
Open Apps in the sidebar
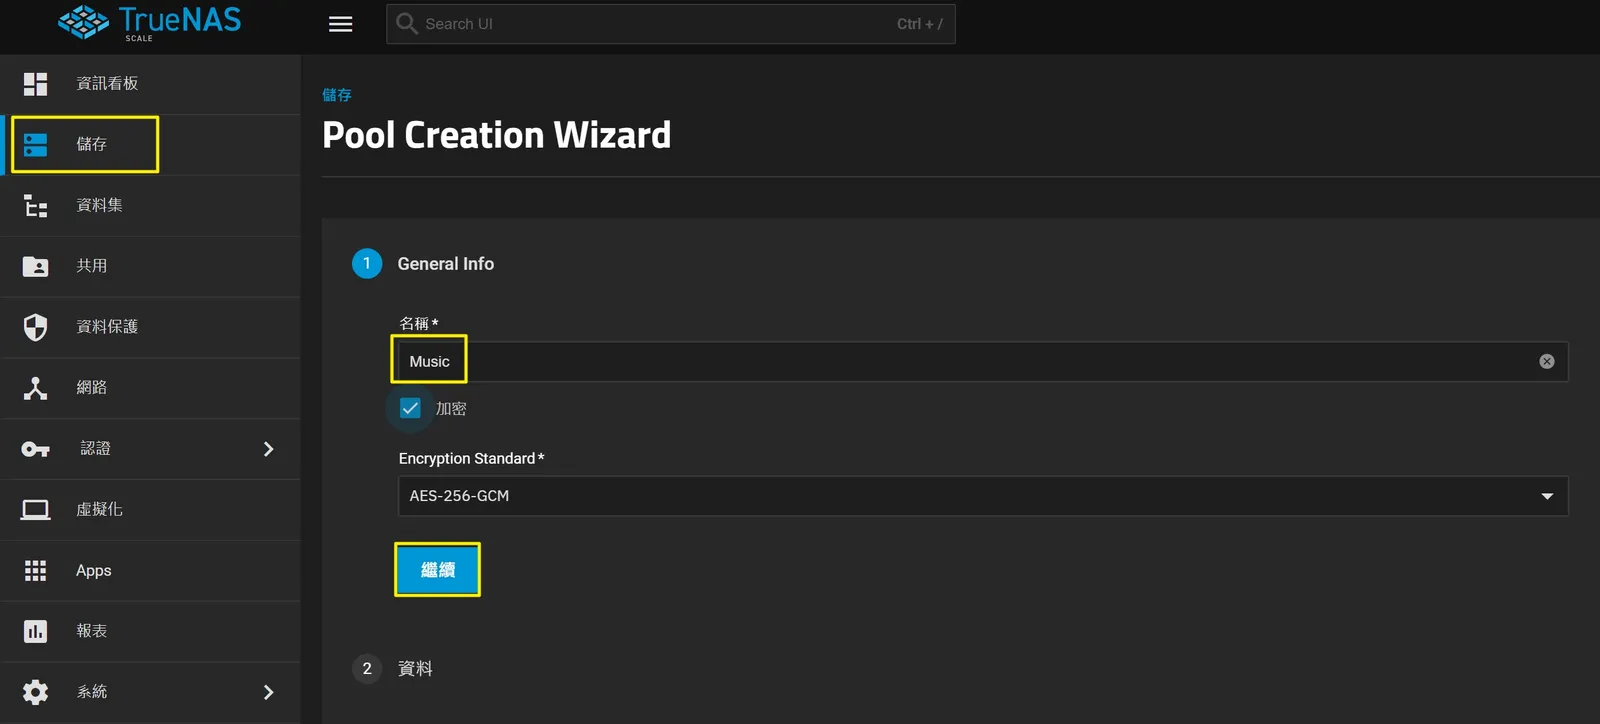150,571
